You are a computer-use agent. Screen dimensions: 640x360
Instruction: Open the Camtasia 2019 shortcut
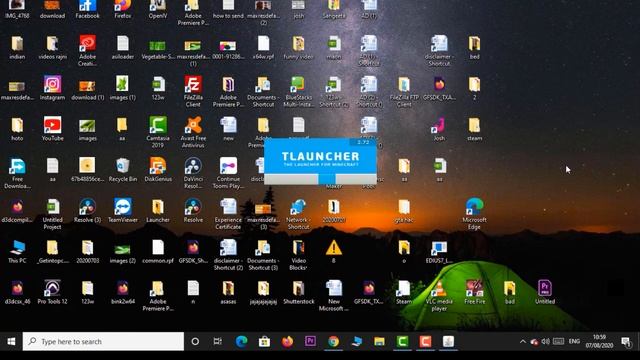click(x=158, y=132)
